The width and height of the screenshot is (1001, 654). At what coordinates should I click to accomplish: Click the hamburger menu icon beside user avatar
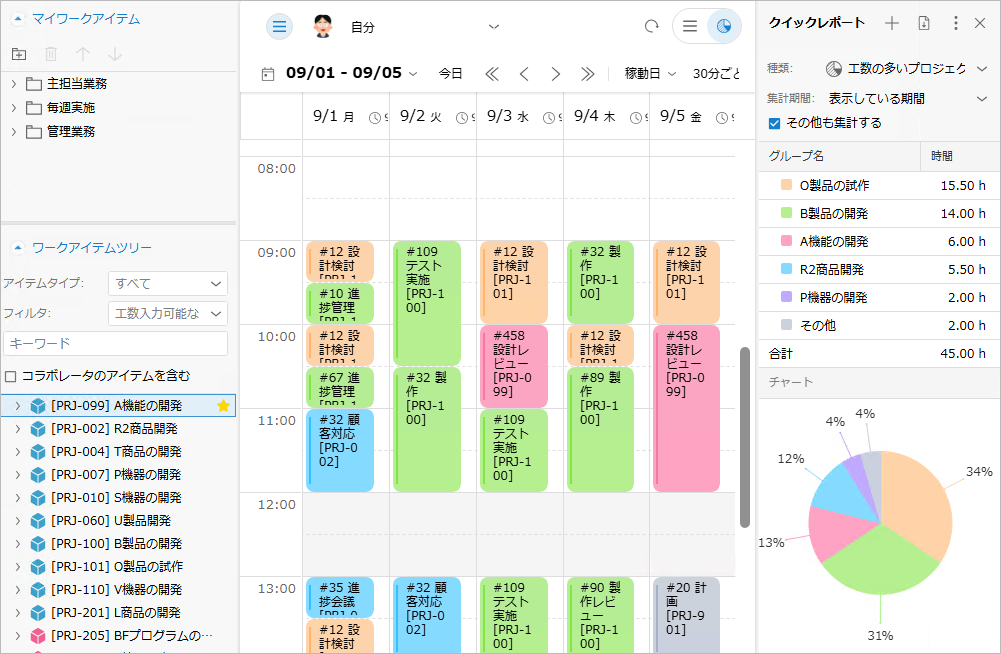pos(279,27)
